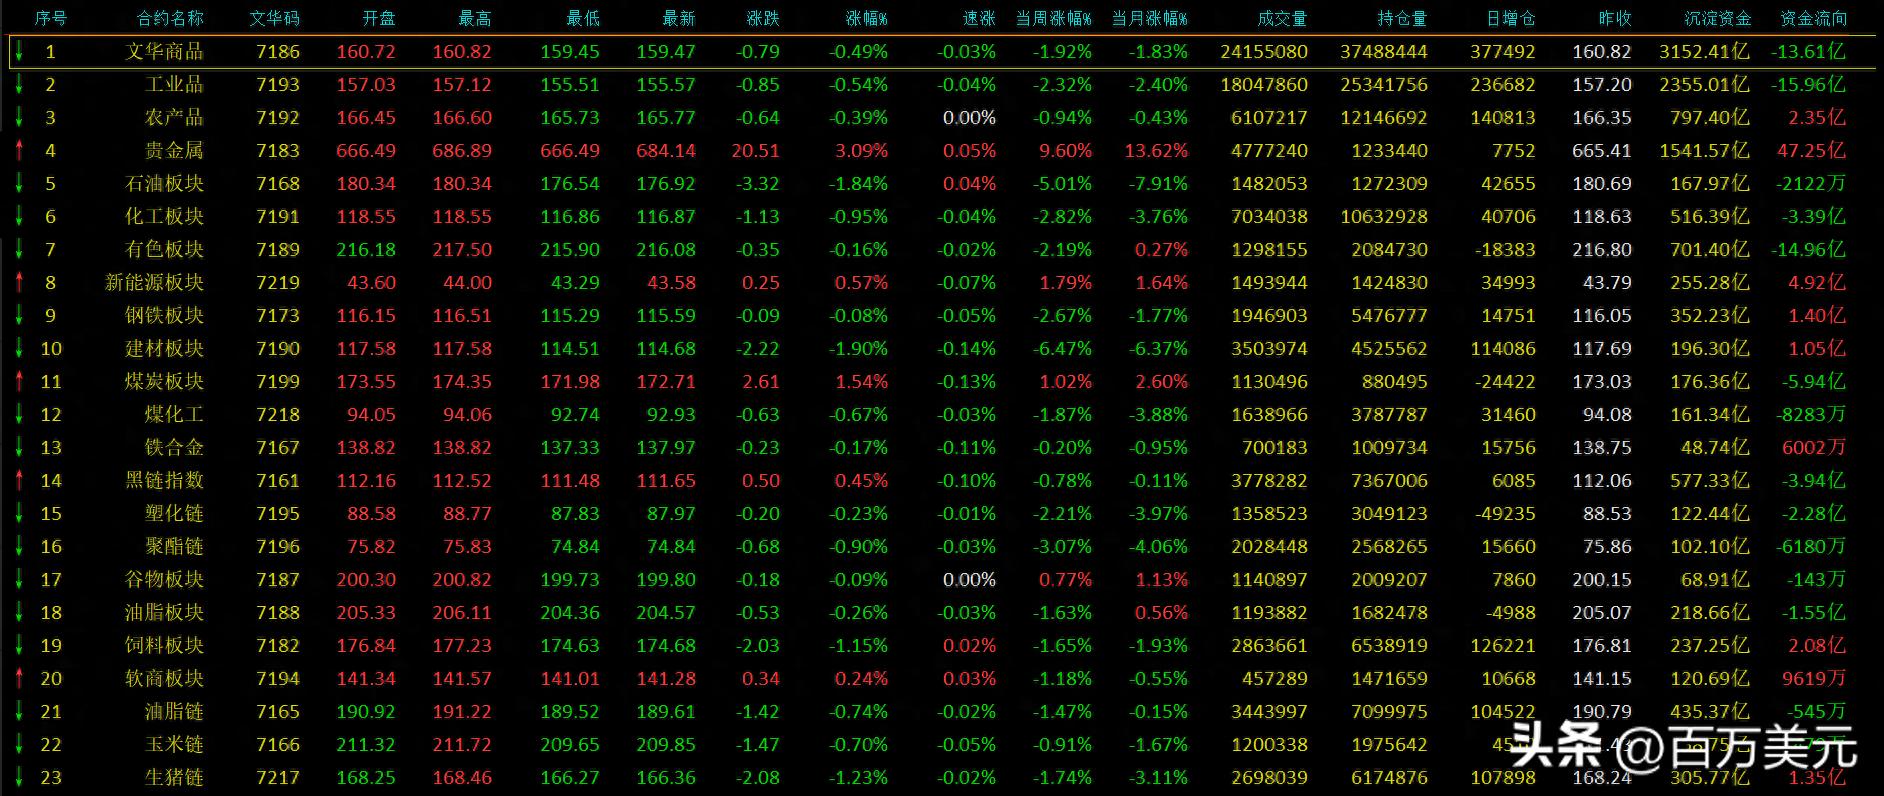Click the red up arrow beside 贵金属
1884x796 pixels.
19,151
